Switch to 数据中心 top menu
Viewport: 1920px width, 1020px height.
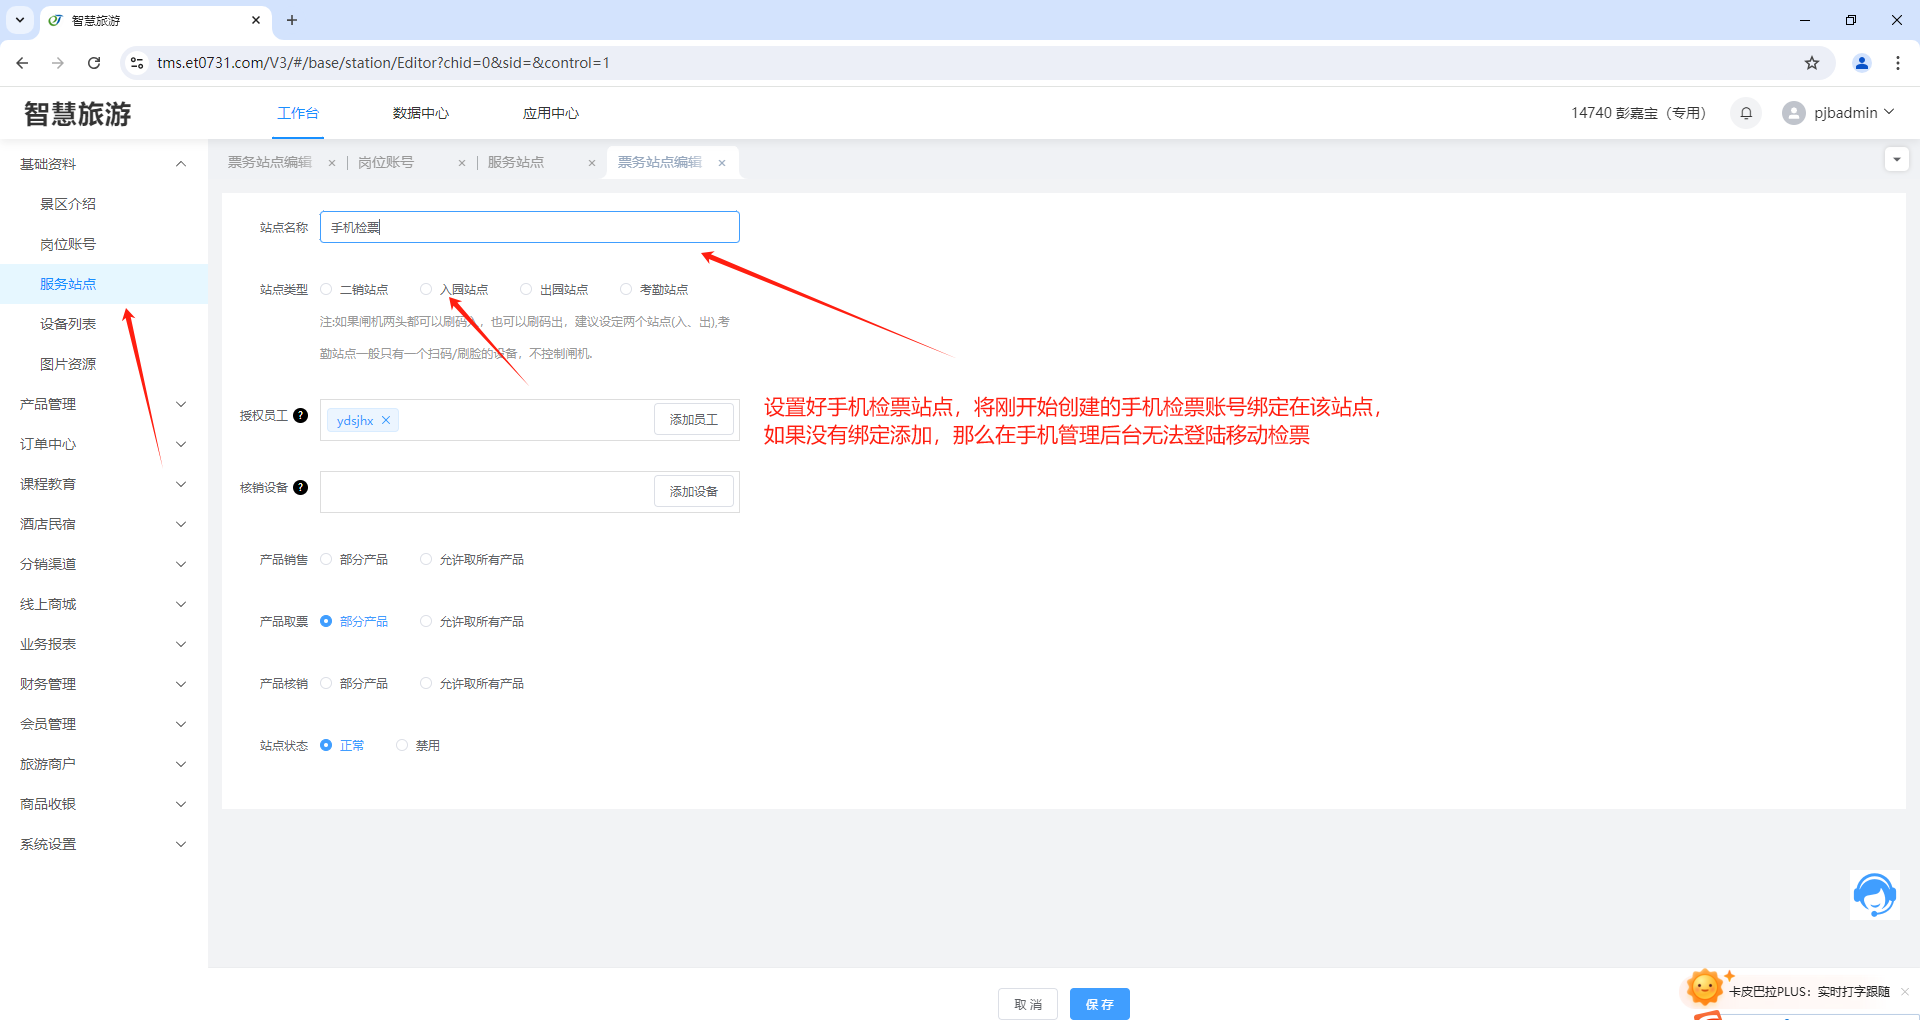coord(420,113)
